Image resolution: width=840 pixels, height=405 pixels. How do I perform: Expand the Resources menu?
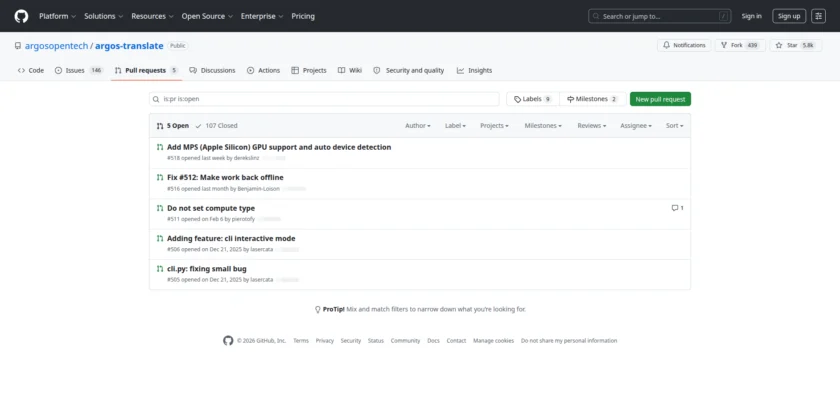152,16
